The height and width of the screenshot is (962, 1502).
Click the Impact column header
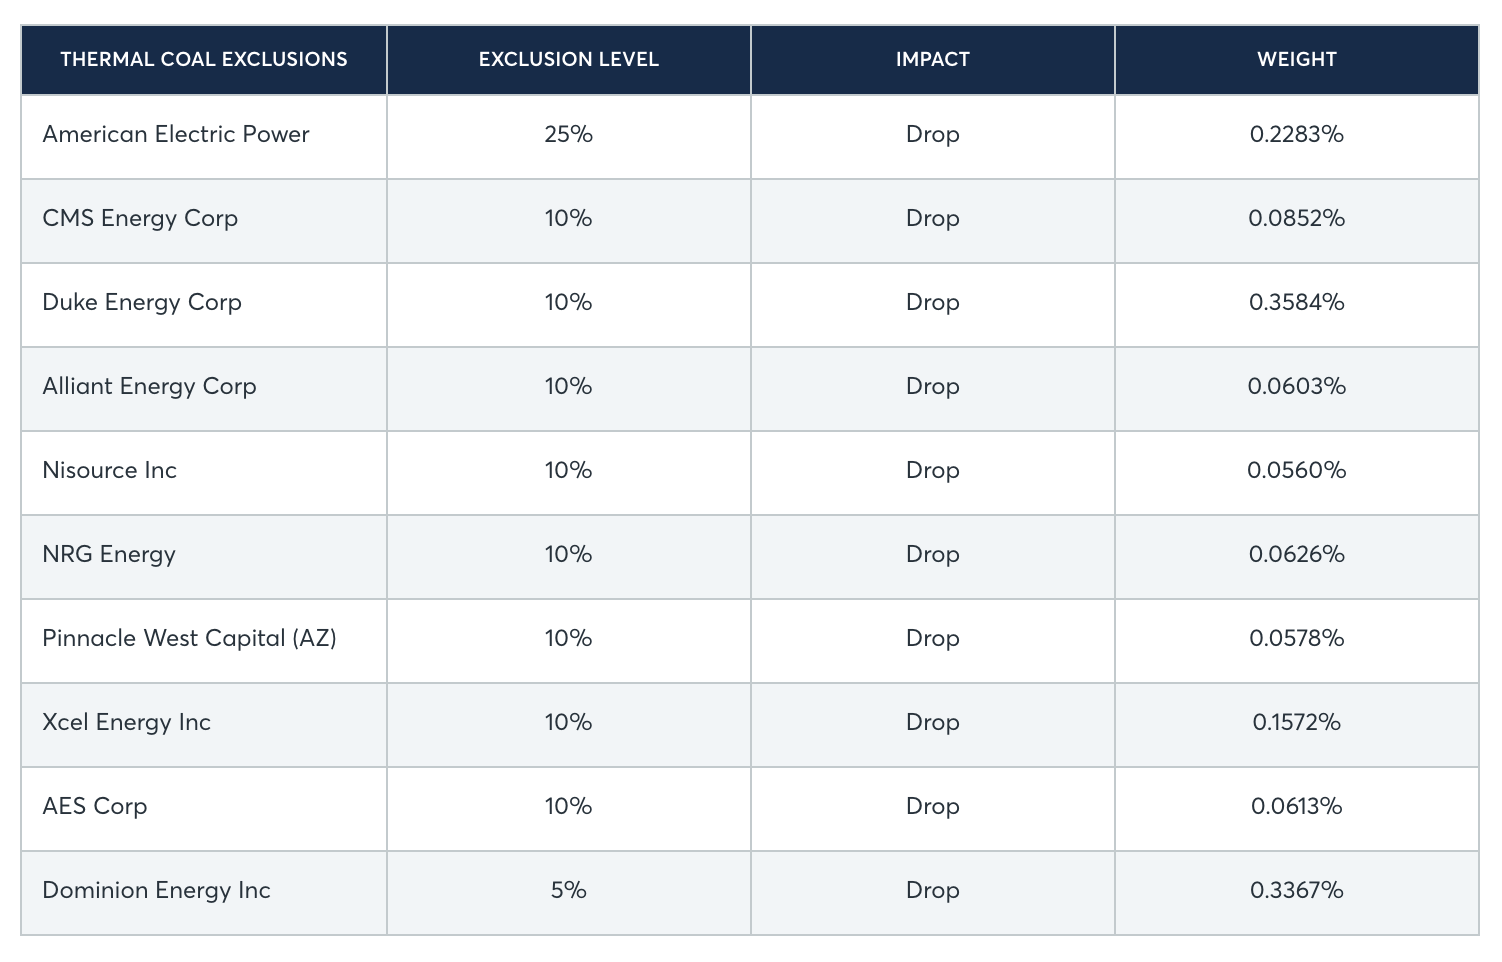click(x=932, y=60)
